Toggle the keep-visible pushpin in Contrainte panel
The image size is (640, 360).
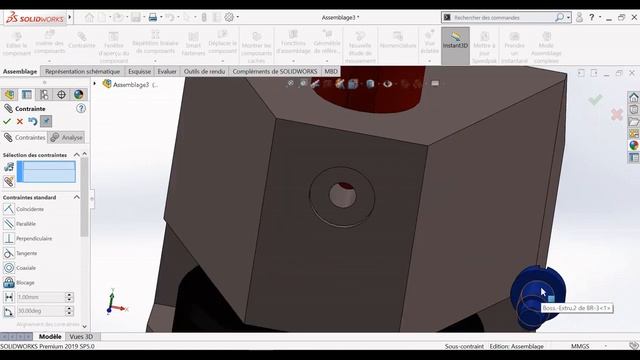coord(46,121)
